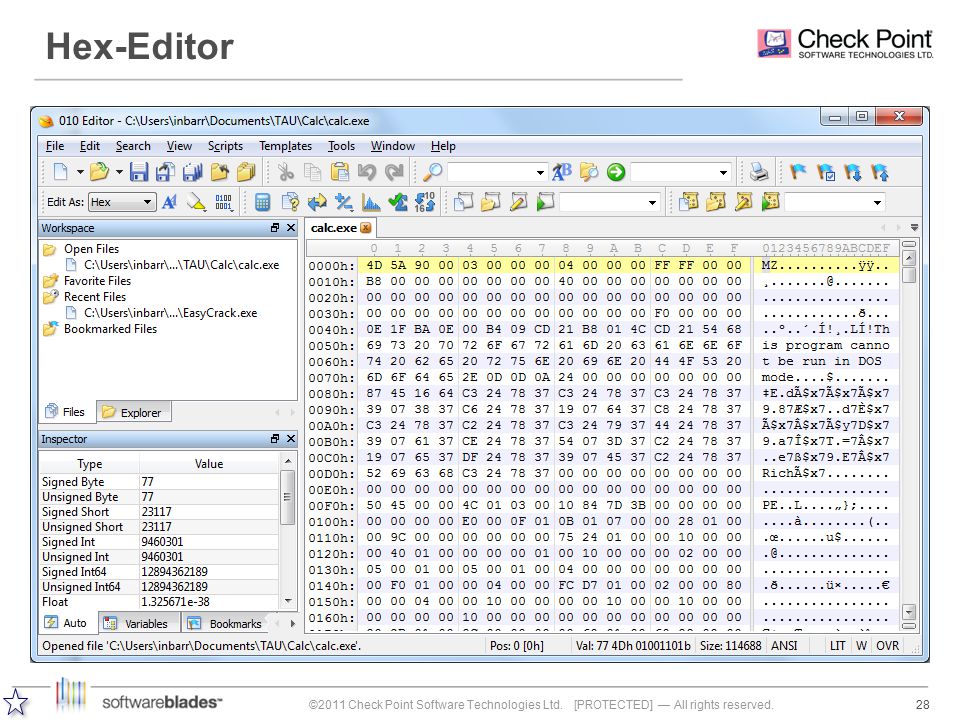
Task: Open the File menu
Action: coord(54,146)
